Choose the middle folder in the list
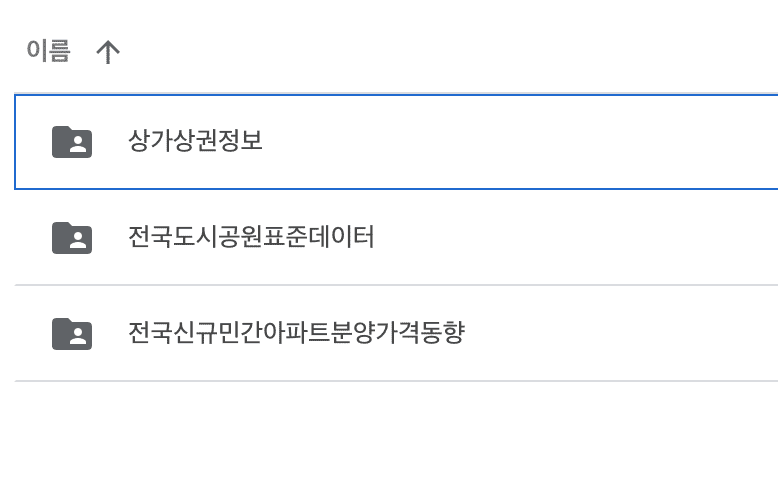The image size is (778, 494). point(251,238)
